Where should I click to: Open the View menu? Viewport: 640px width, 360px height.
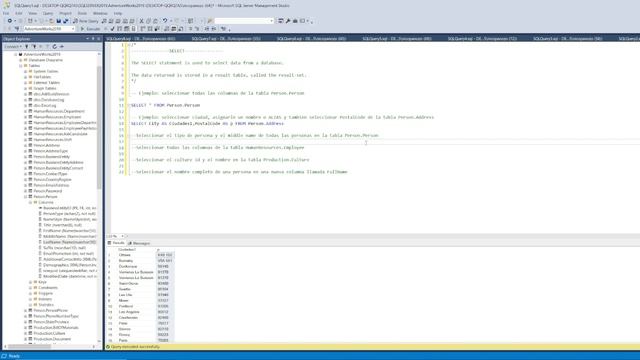click(x=33, y=13)
